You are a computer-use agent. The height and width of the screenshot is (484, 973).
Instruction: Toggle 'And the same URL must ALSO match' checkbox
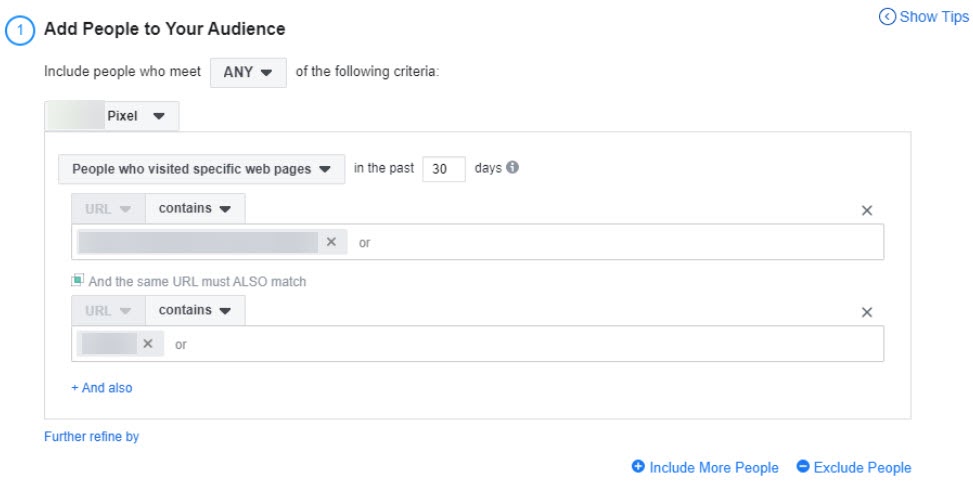point(78,282)
